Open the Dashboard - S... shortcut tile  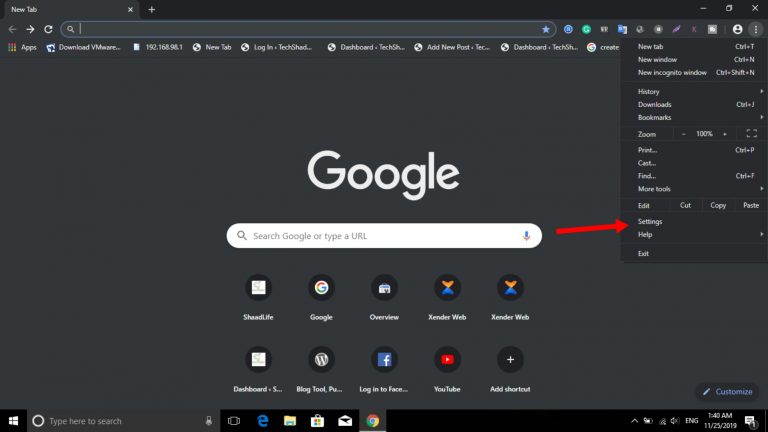pos(258,368)
